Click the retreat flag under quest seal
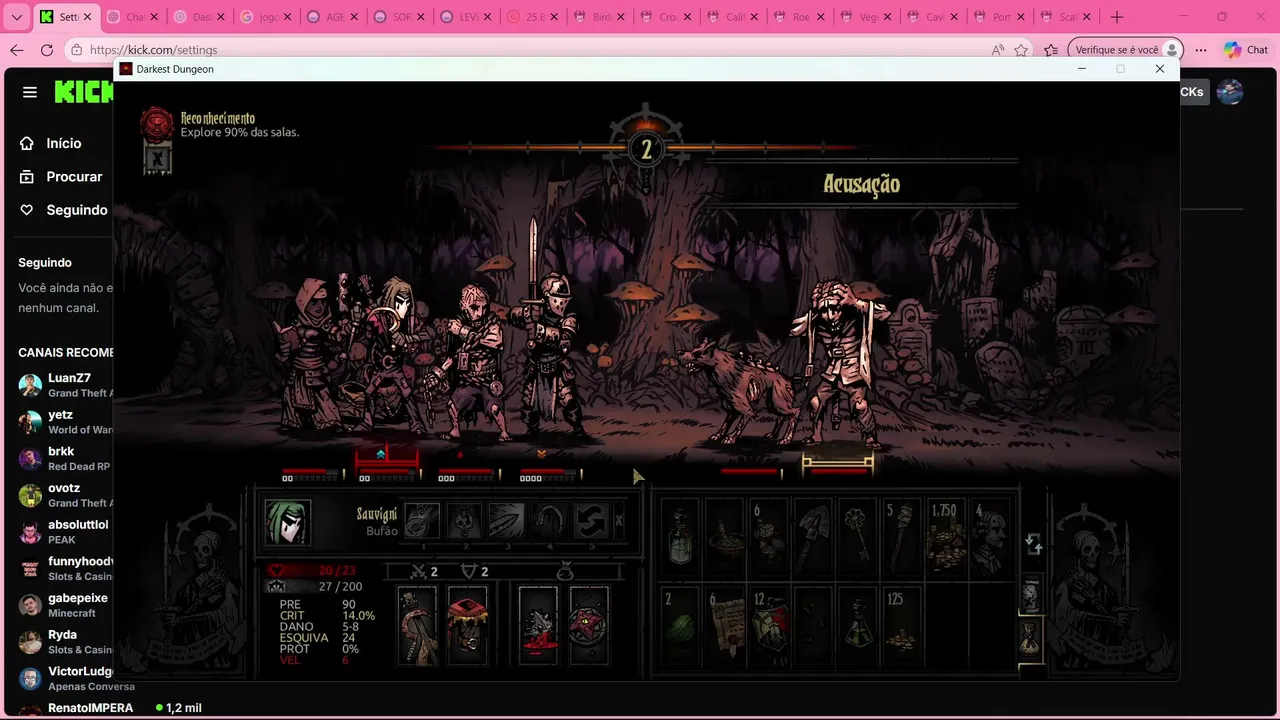 157,158
